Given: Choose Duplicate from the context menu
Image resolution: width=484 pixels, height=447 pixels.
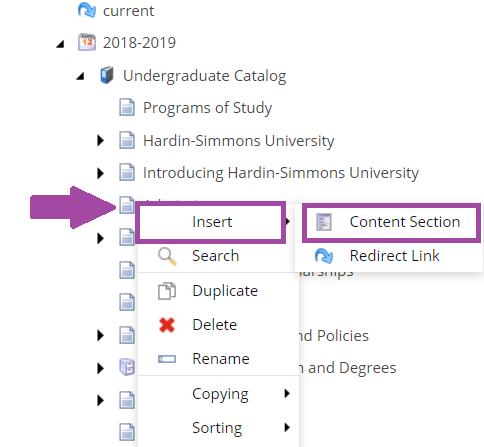Looking at the screenshot, I should pos(225,291).
